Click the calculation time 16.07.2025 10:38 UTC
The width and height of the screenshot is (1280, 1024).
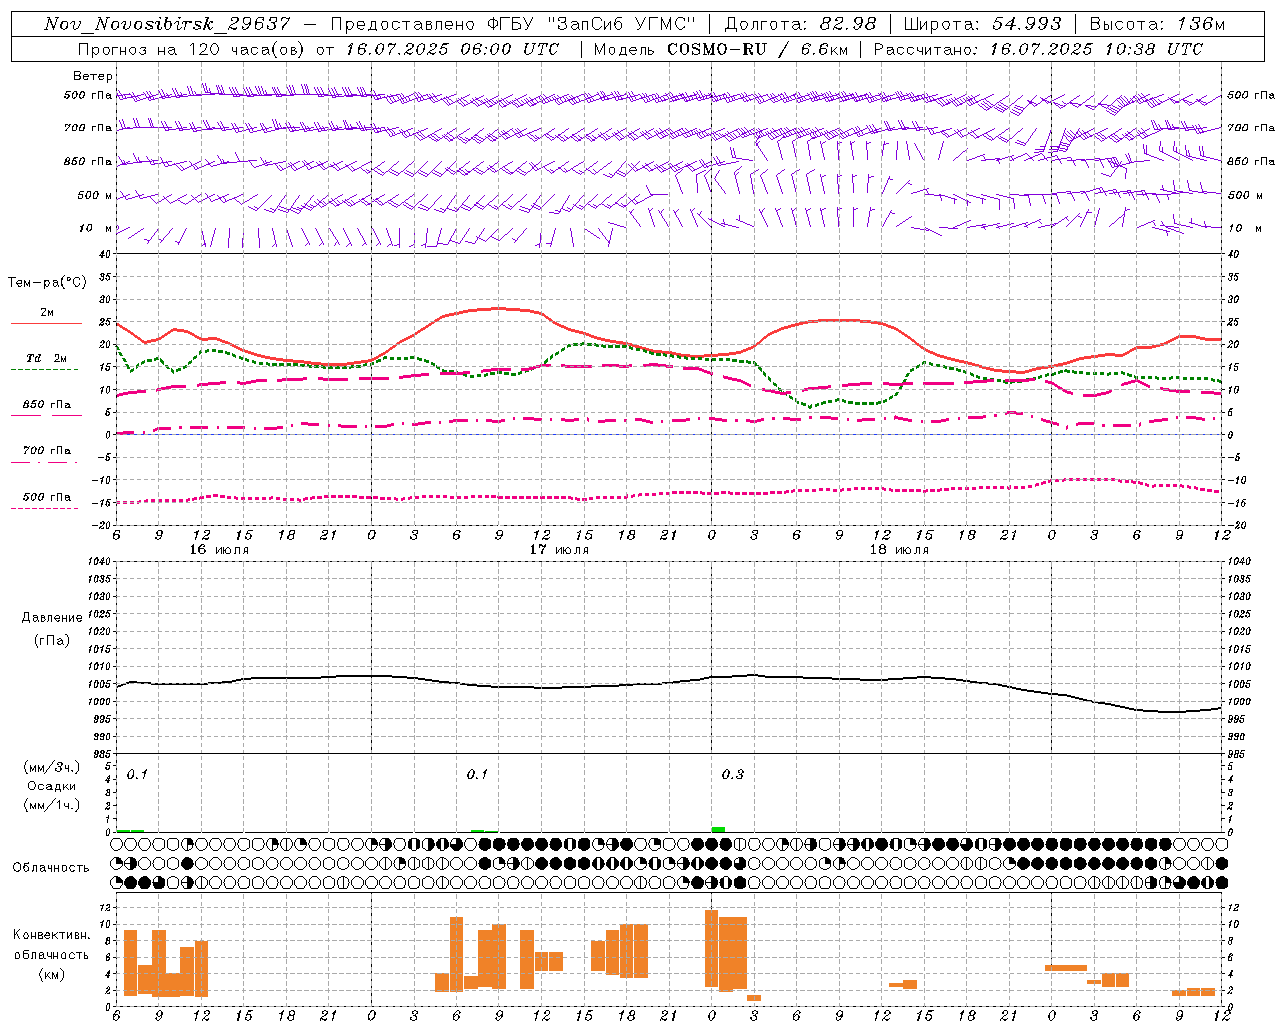1096,49
